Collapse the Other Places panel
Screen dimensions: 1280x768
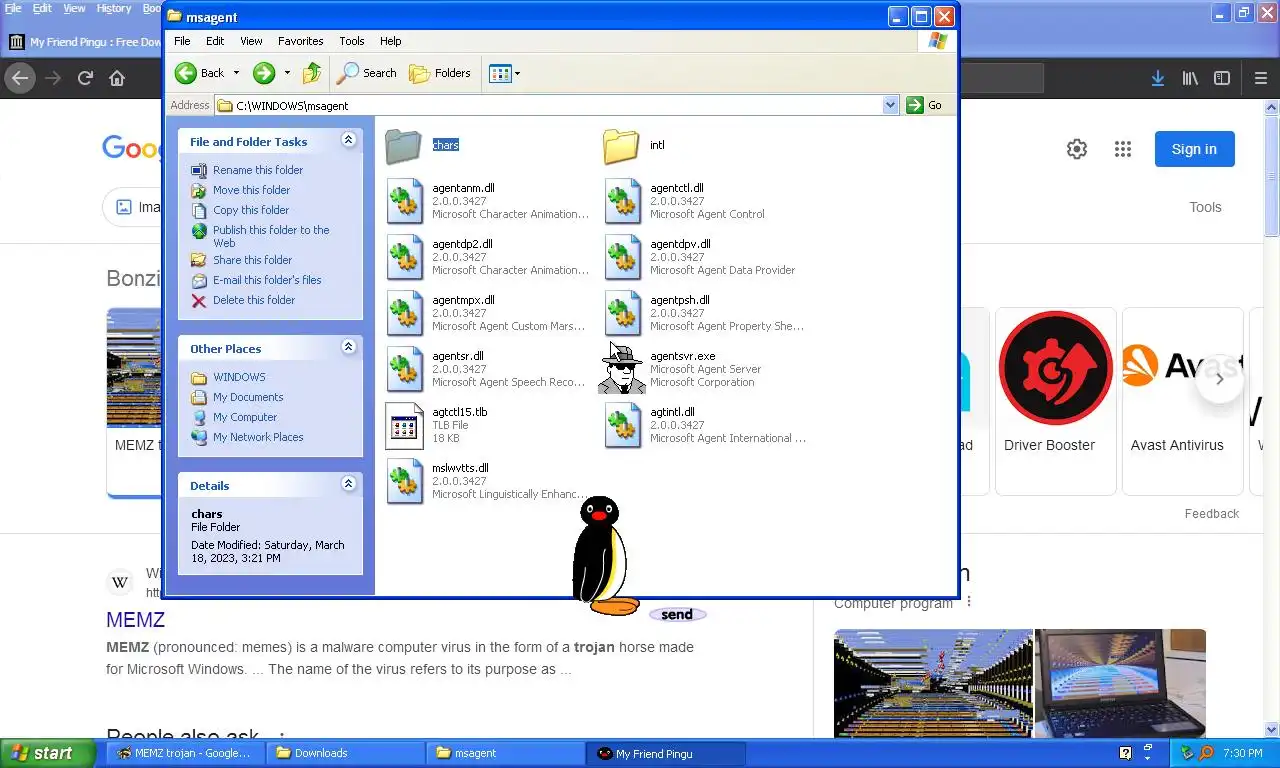point(348,347)
